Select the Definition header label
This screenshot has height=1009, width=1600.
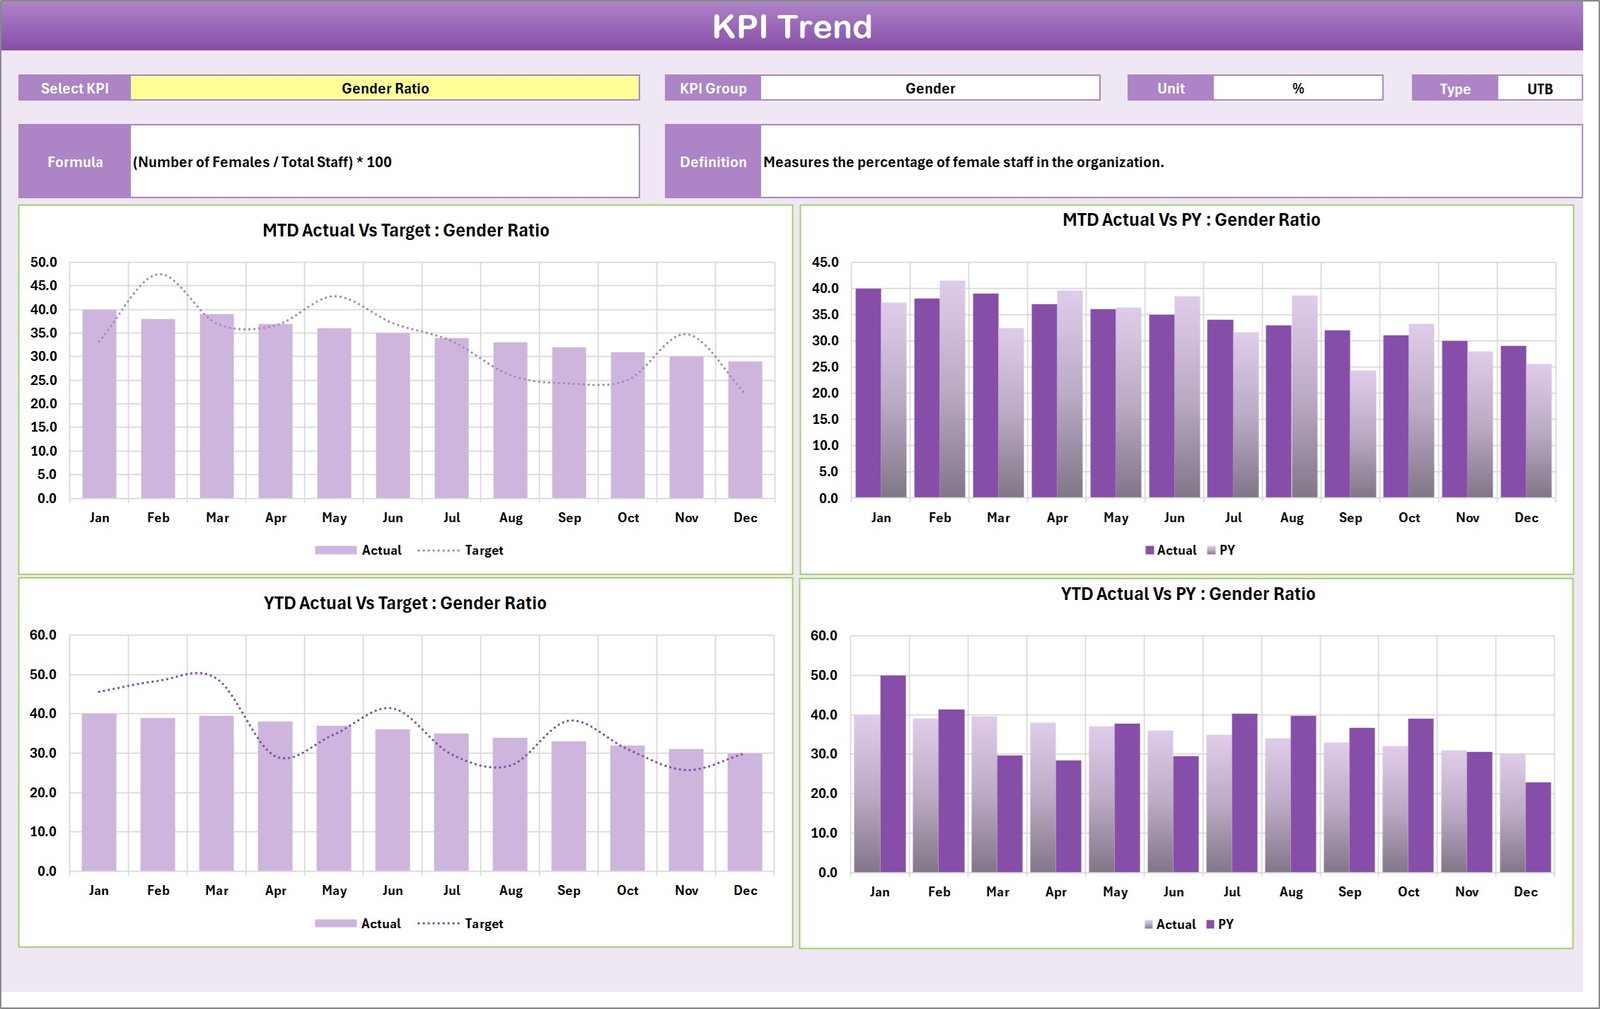point(712,161)
